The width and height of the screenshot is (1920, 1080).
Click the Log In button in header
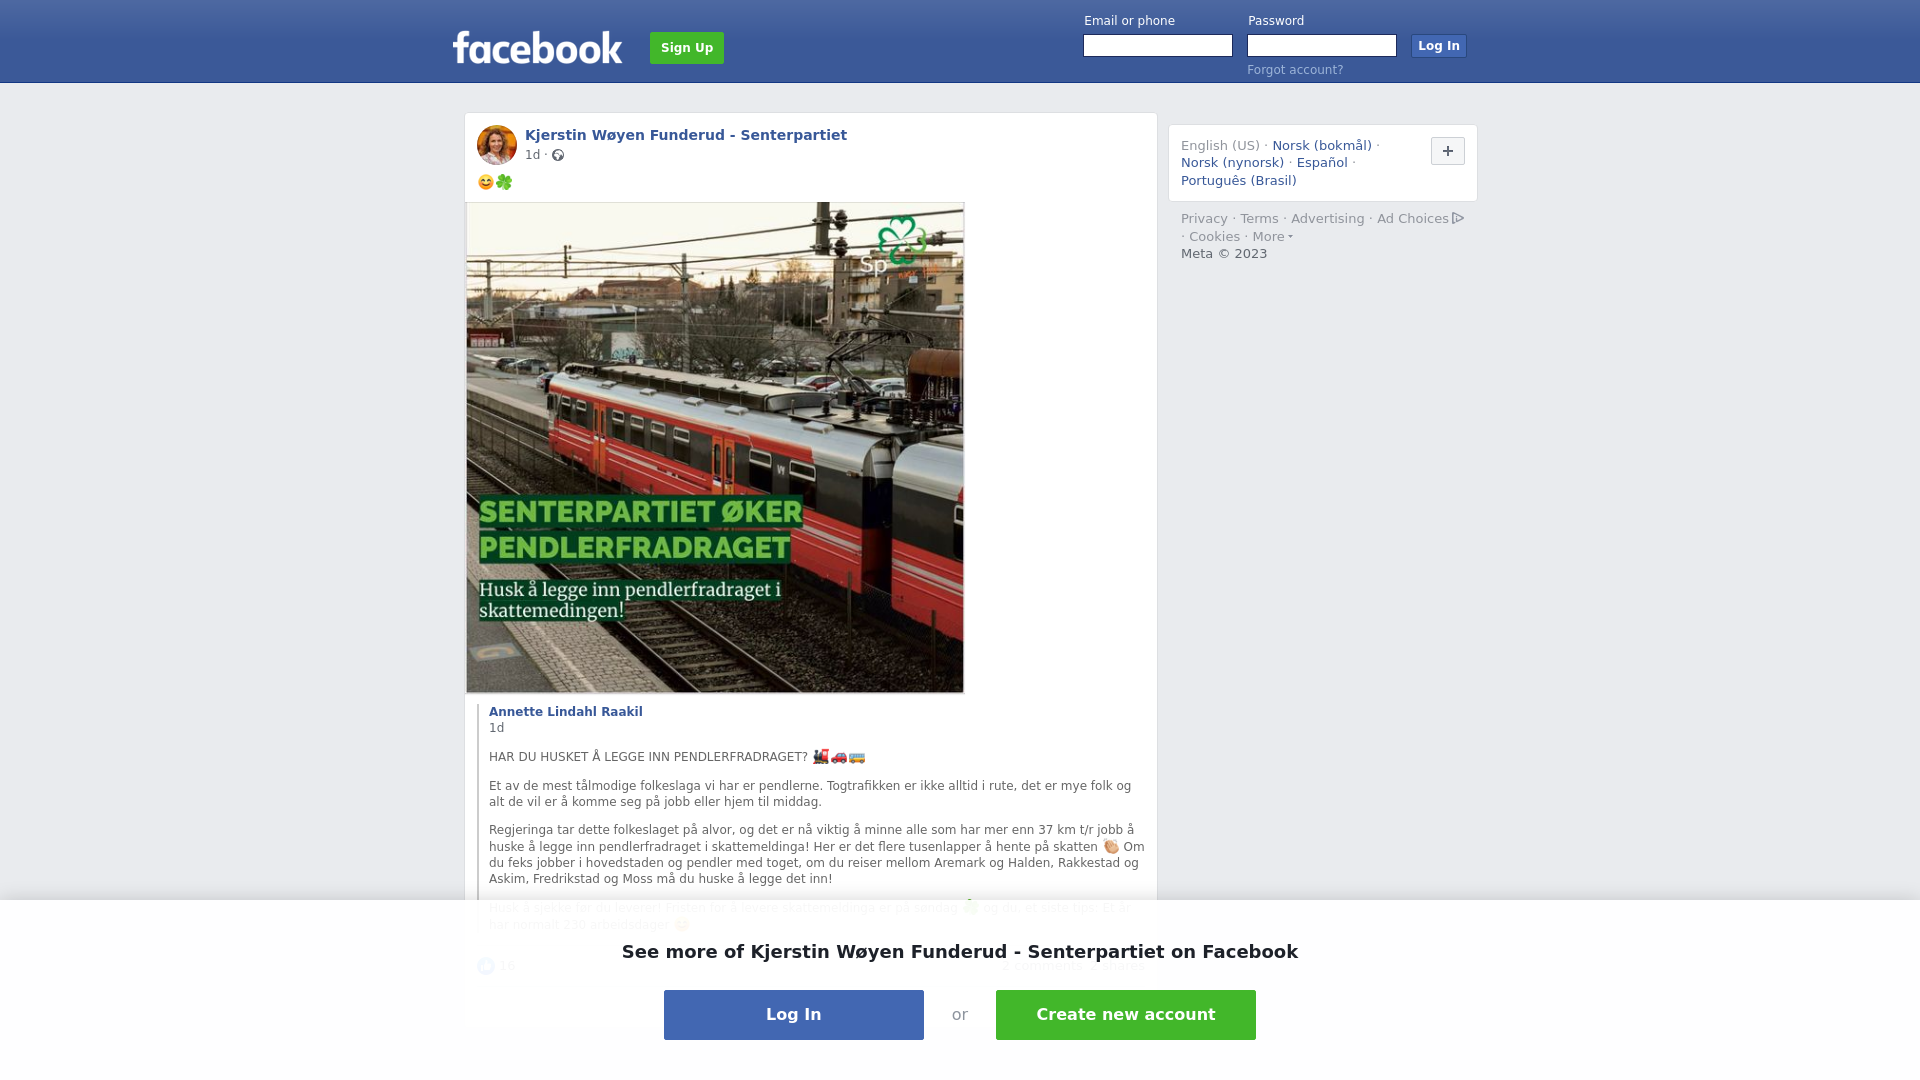(x=1438, y=46)
